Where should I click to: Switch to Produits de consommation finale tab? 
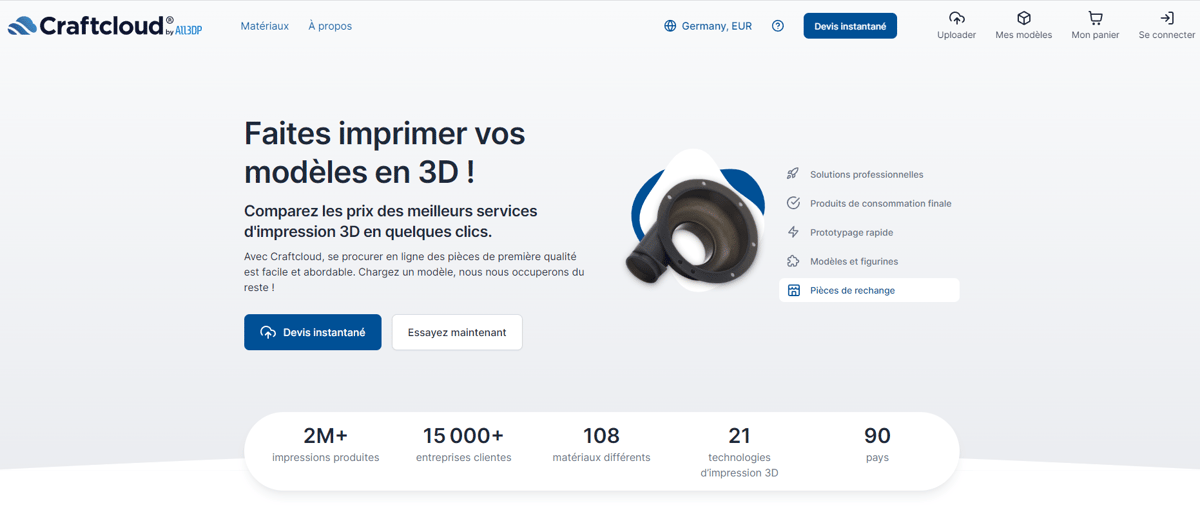(x=868, y=203)
